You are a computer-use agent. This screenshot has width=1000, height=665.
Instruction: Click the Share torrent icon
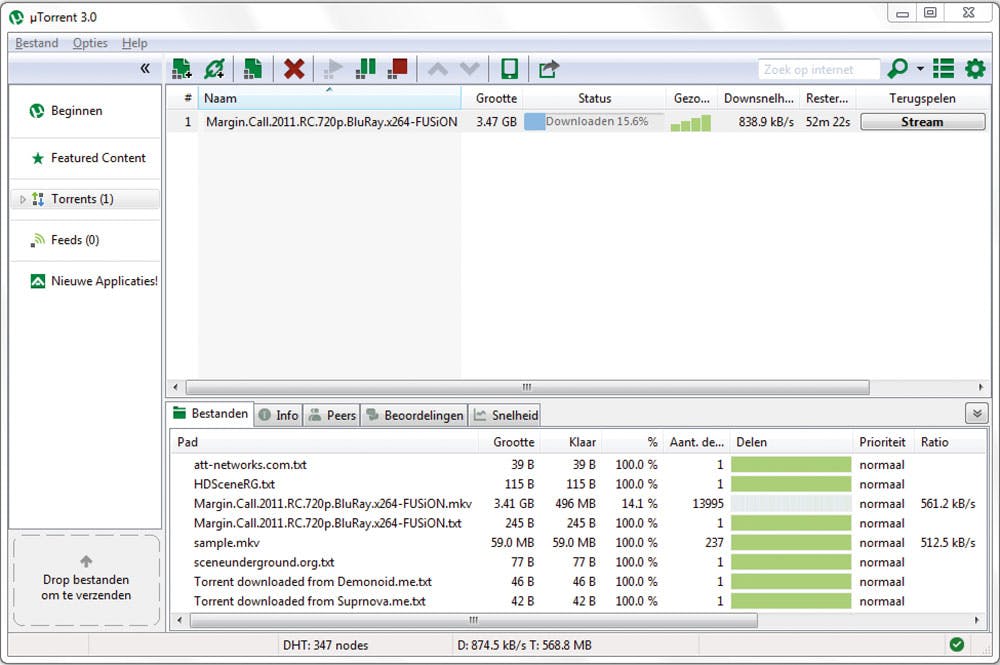[548, 69]
